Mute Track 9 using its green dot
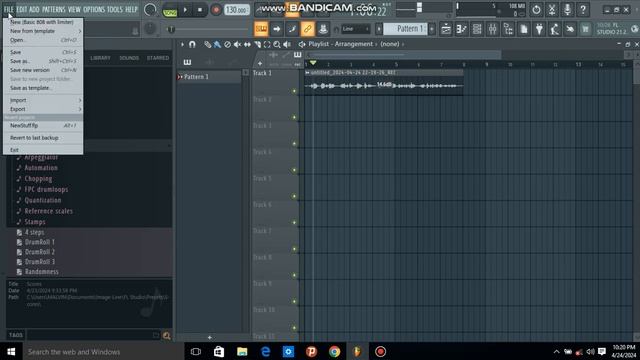 point(294,302)
